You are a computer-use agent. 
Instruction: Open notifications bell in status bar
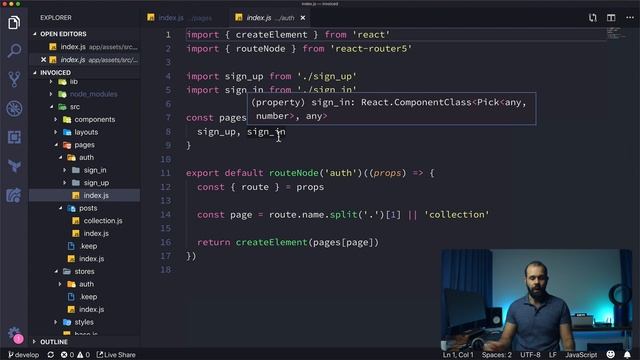627,354
